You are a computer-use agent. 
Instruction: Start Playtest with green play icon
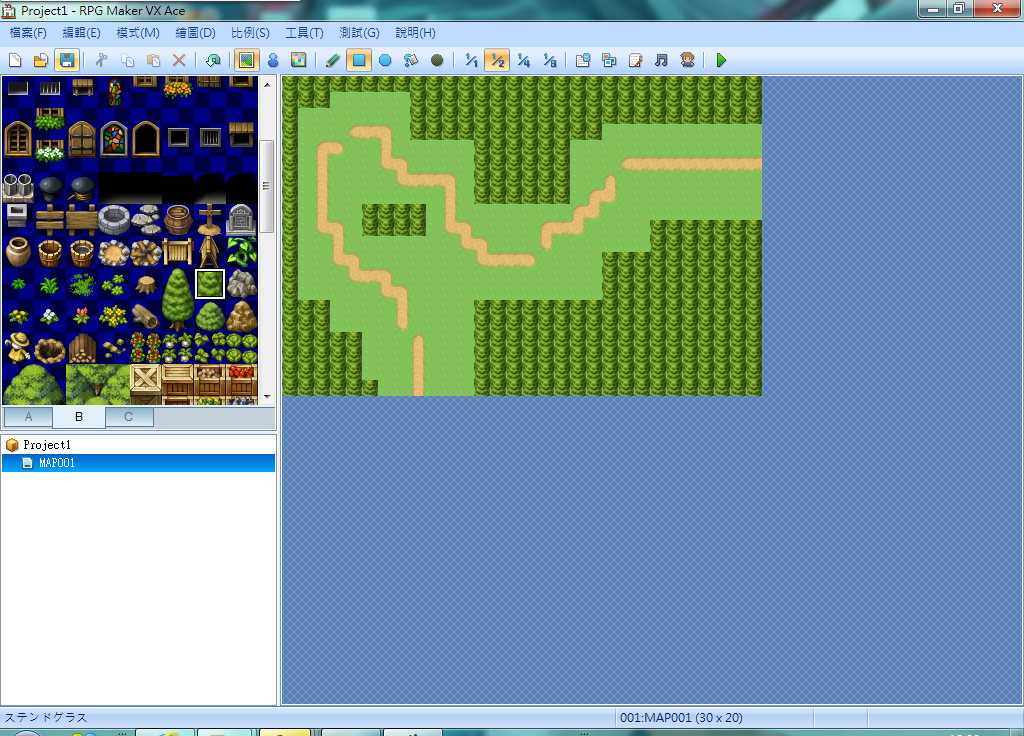click(721, 61)
